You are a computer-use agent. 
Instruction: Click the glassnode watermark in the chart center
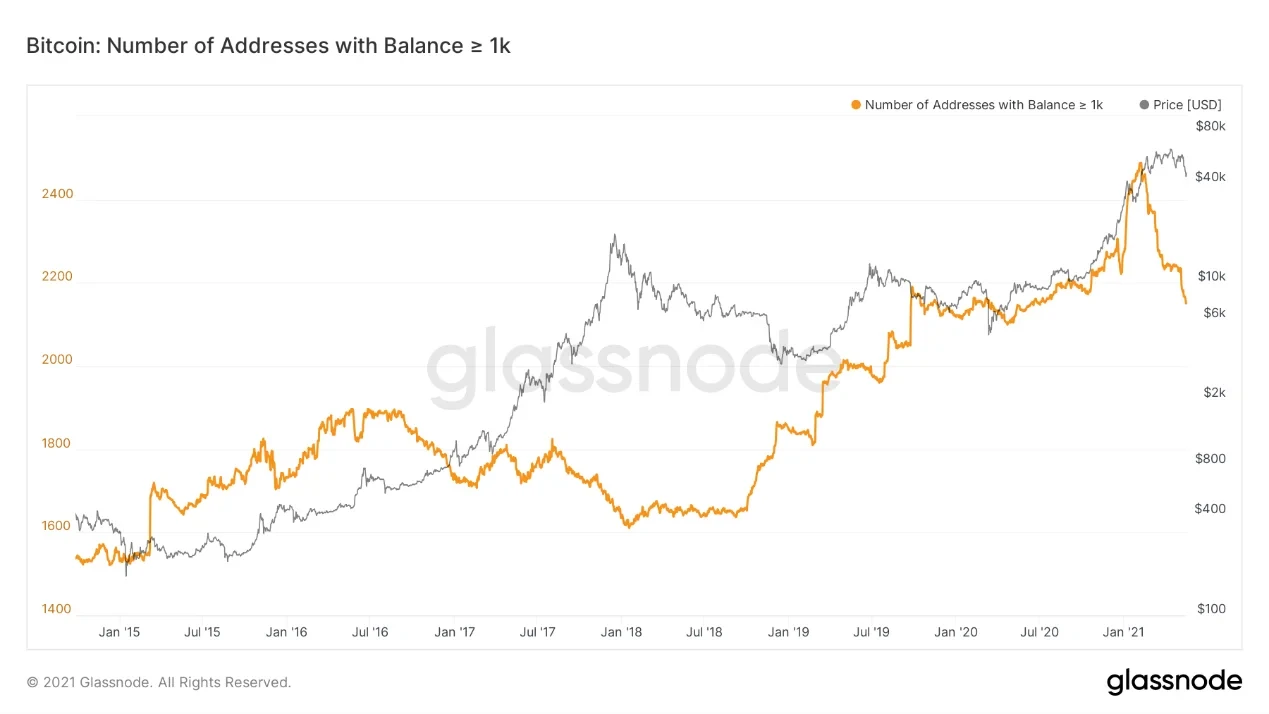click(x=634, y=367)
